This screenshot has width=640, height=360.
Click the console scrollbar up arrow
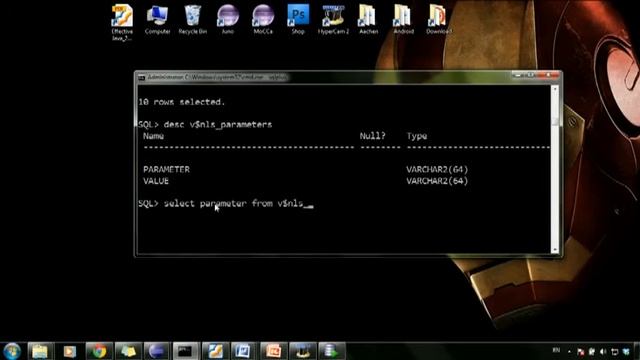coord(555,89)
